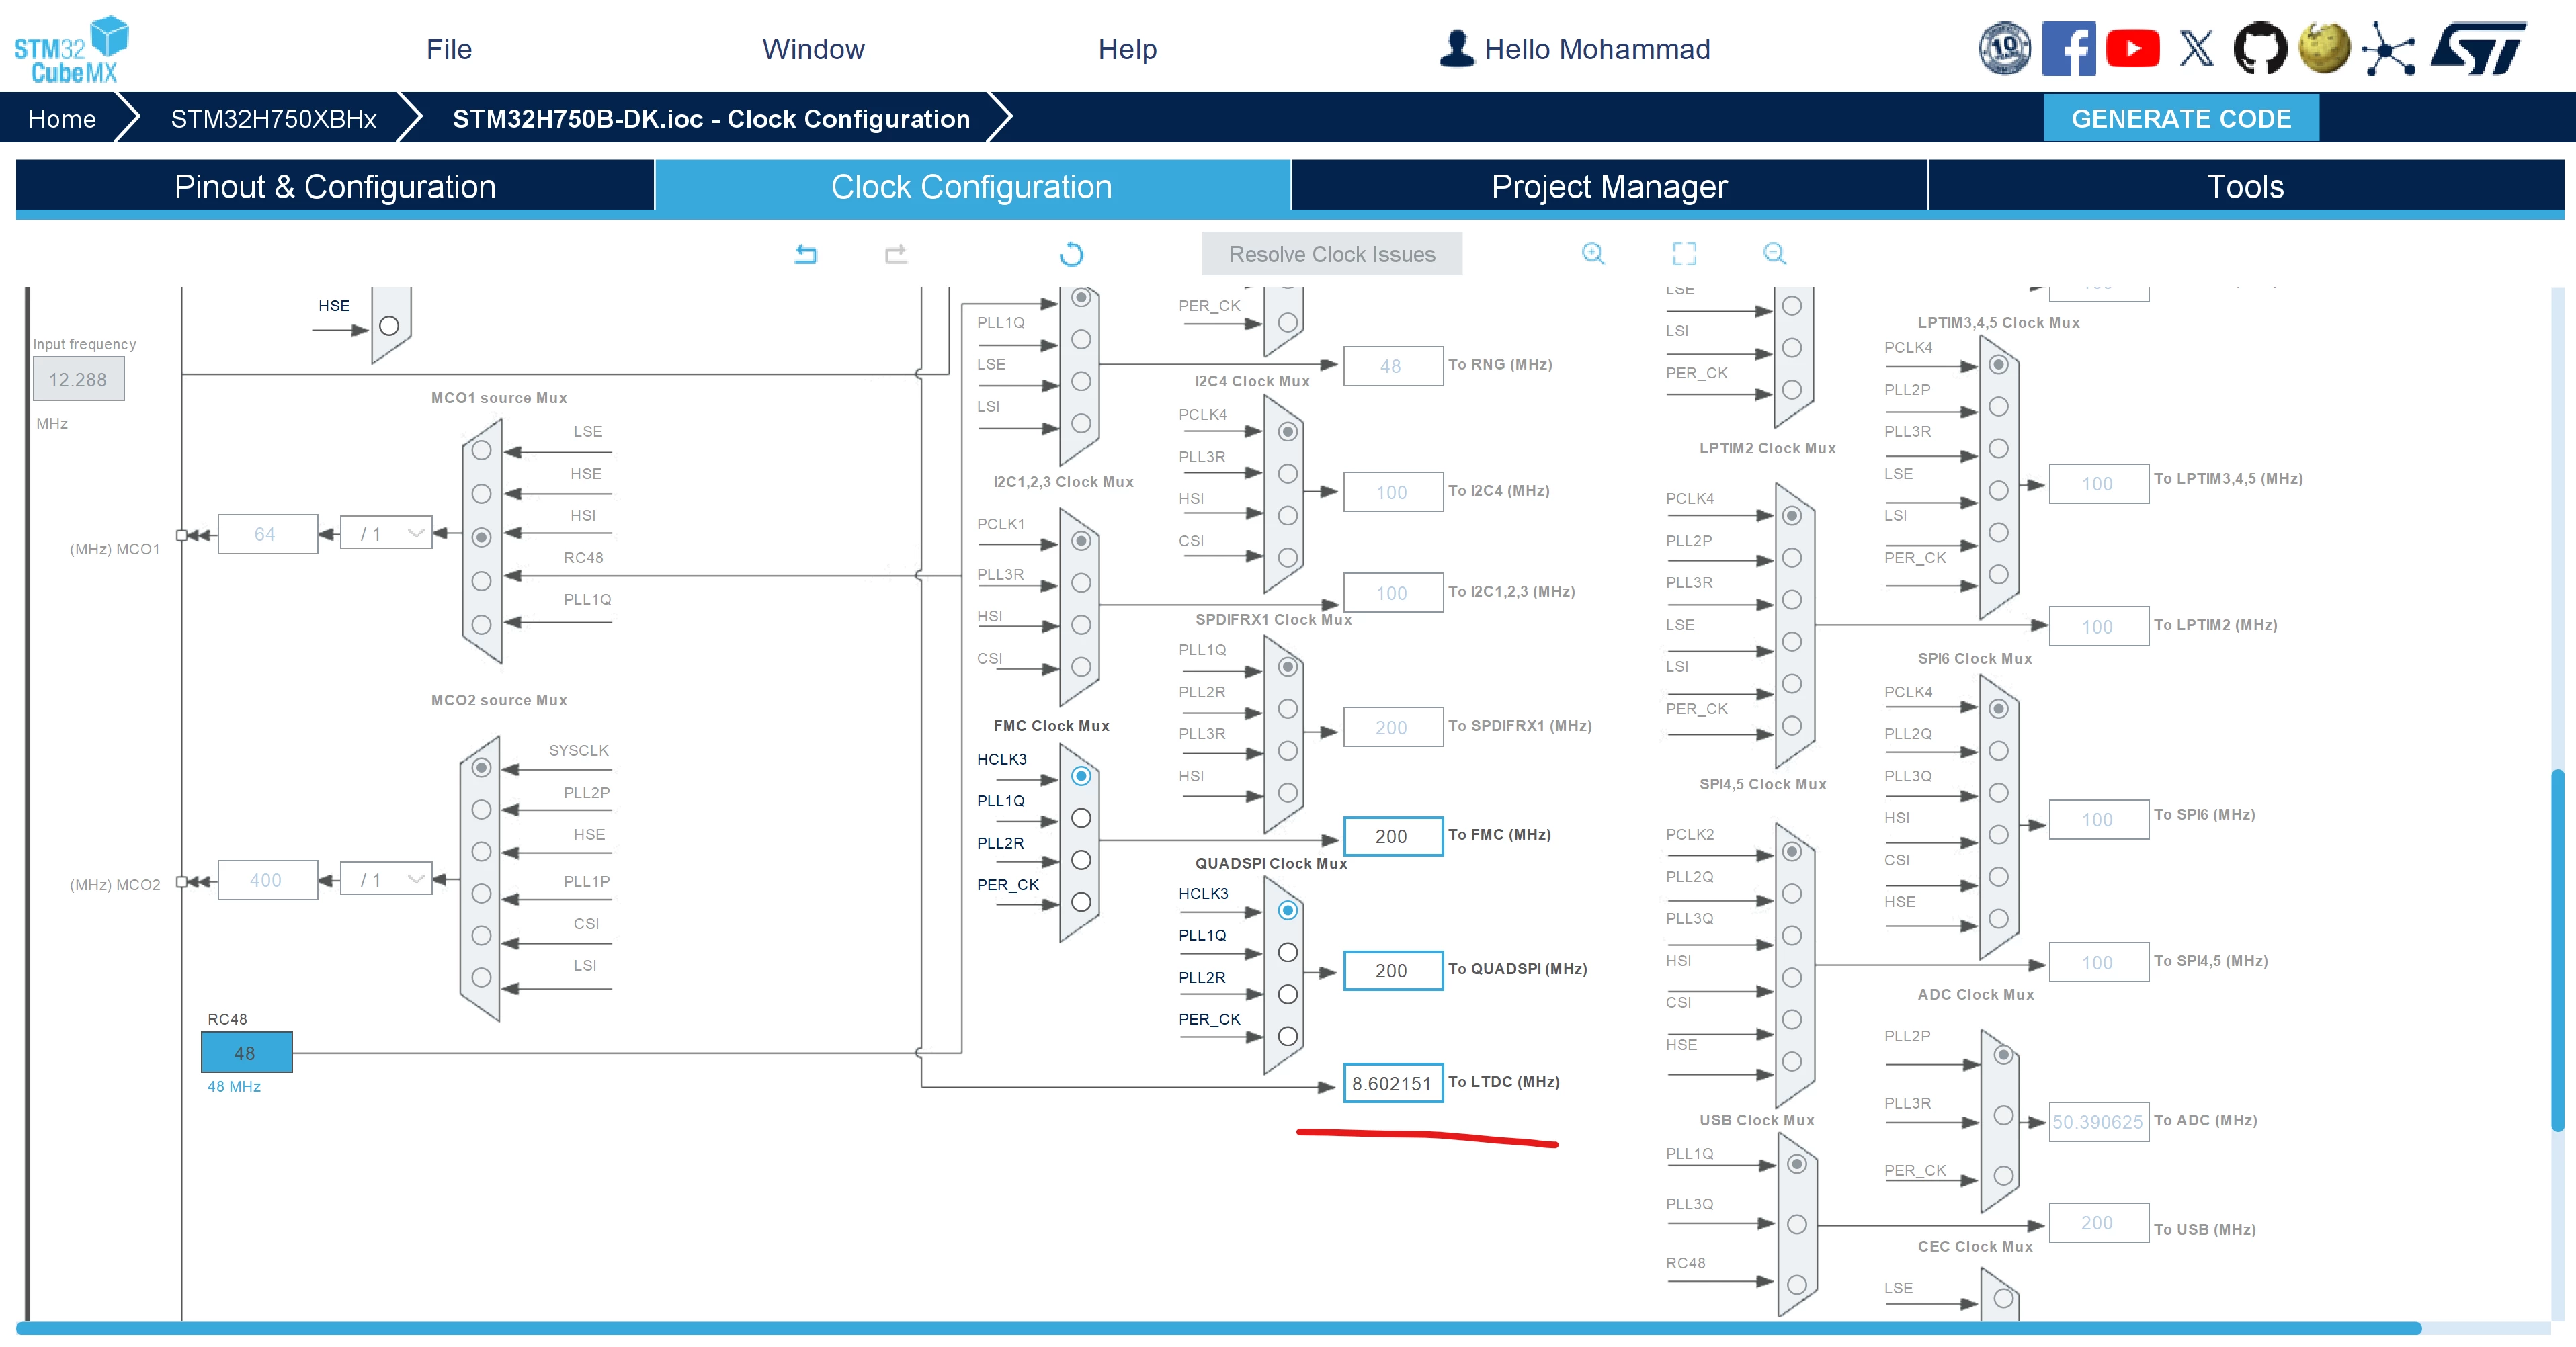The width and height of the screenshot is (2576, 1347).
Task: Select LSE in MCO1 source Mux
Action: [x=482, y=450]
